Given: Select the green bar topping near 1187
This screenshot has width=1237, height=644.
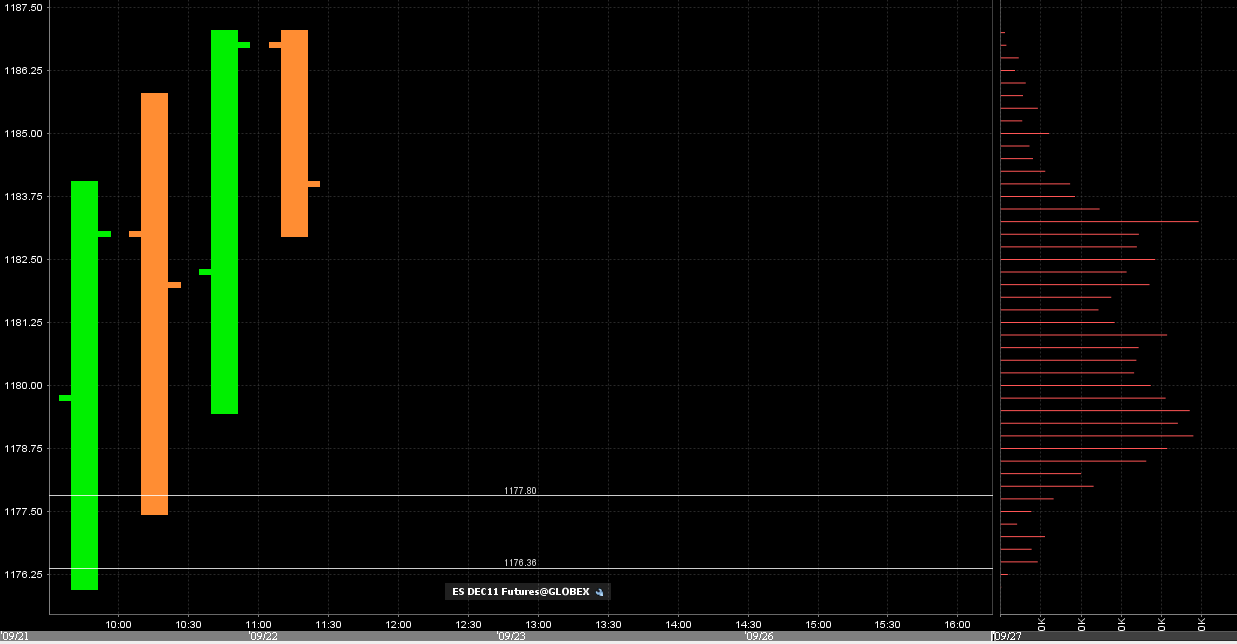Looking at the screenshot, I should click(x=224, y=222).
